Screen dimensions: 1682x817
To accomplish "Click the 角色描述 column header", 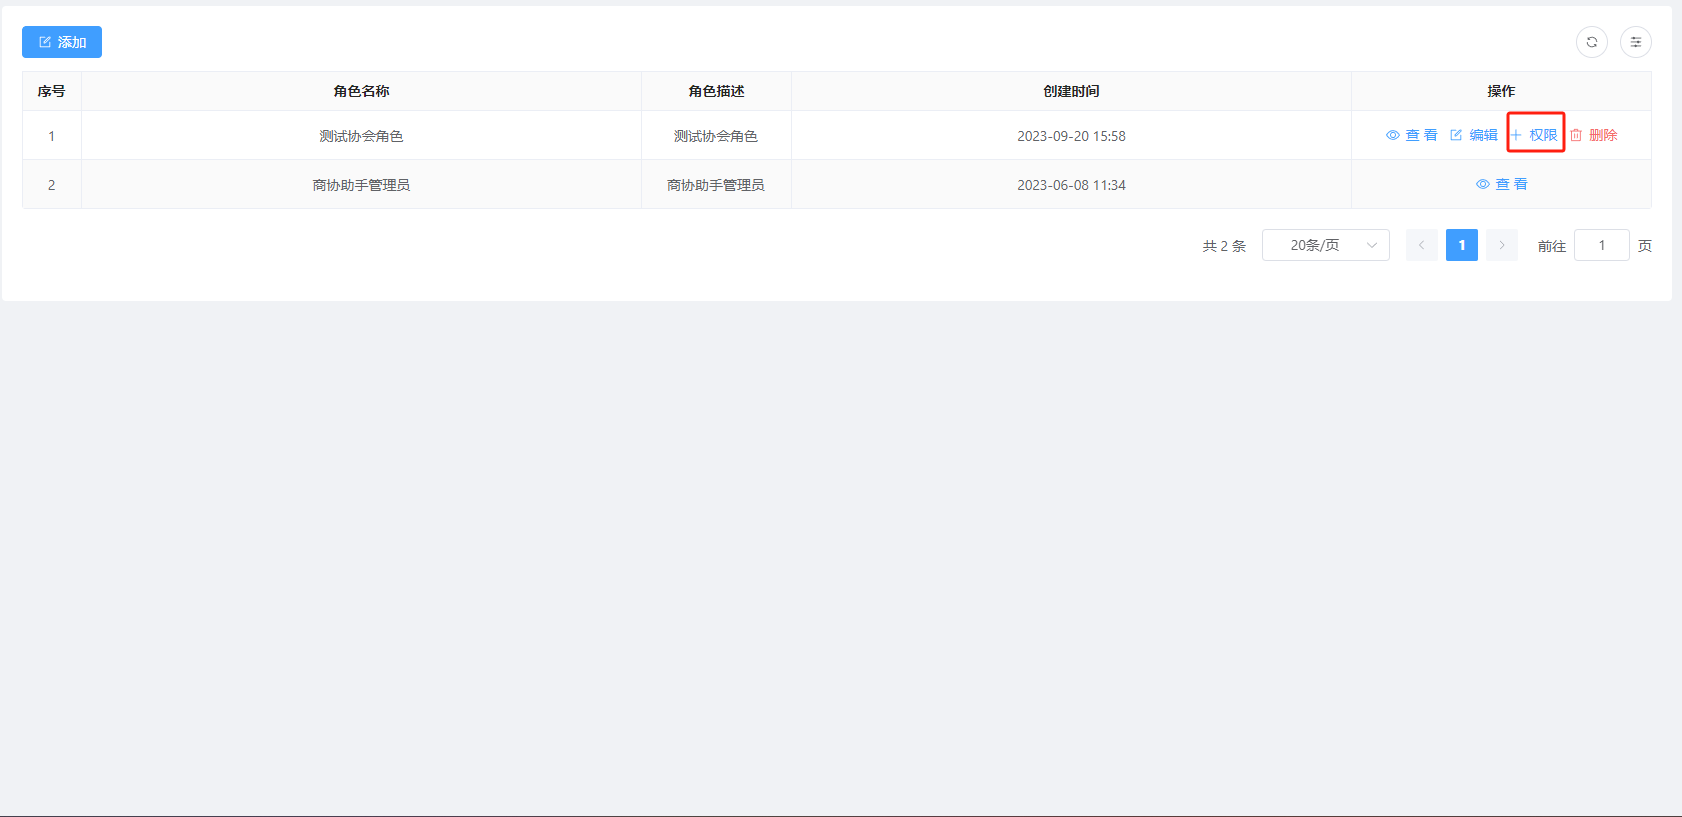I will tap(716, 91).
